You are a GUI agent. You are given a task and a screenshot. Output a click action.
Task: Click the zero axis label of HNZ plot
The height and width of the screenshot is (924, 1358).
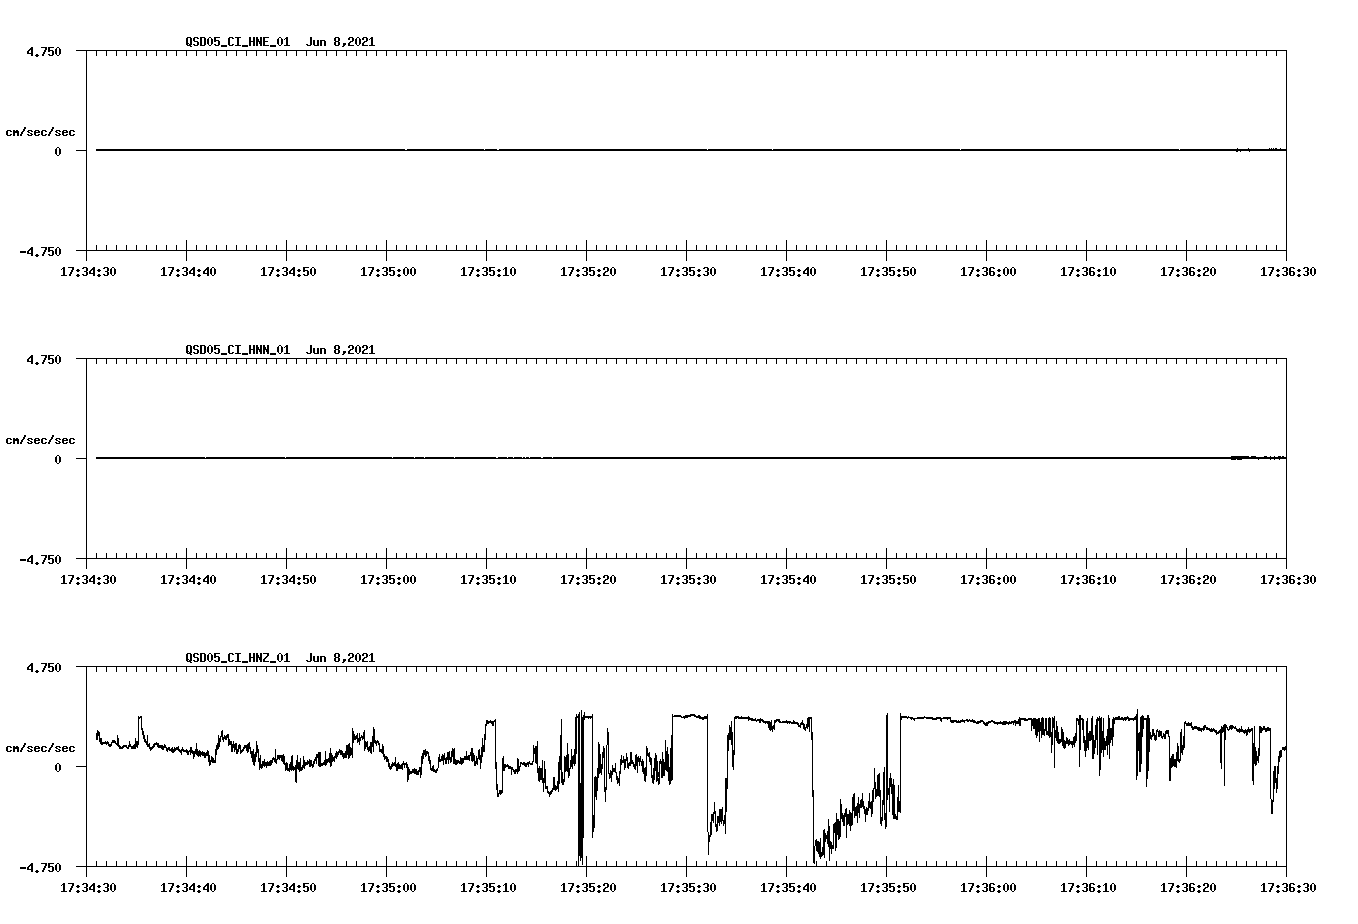point(58,767)
